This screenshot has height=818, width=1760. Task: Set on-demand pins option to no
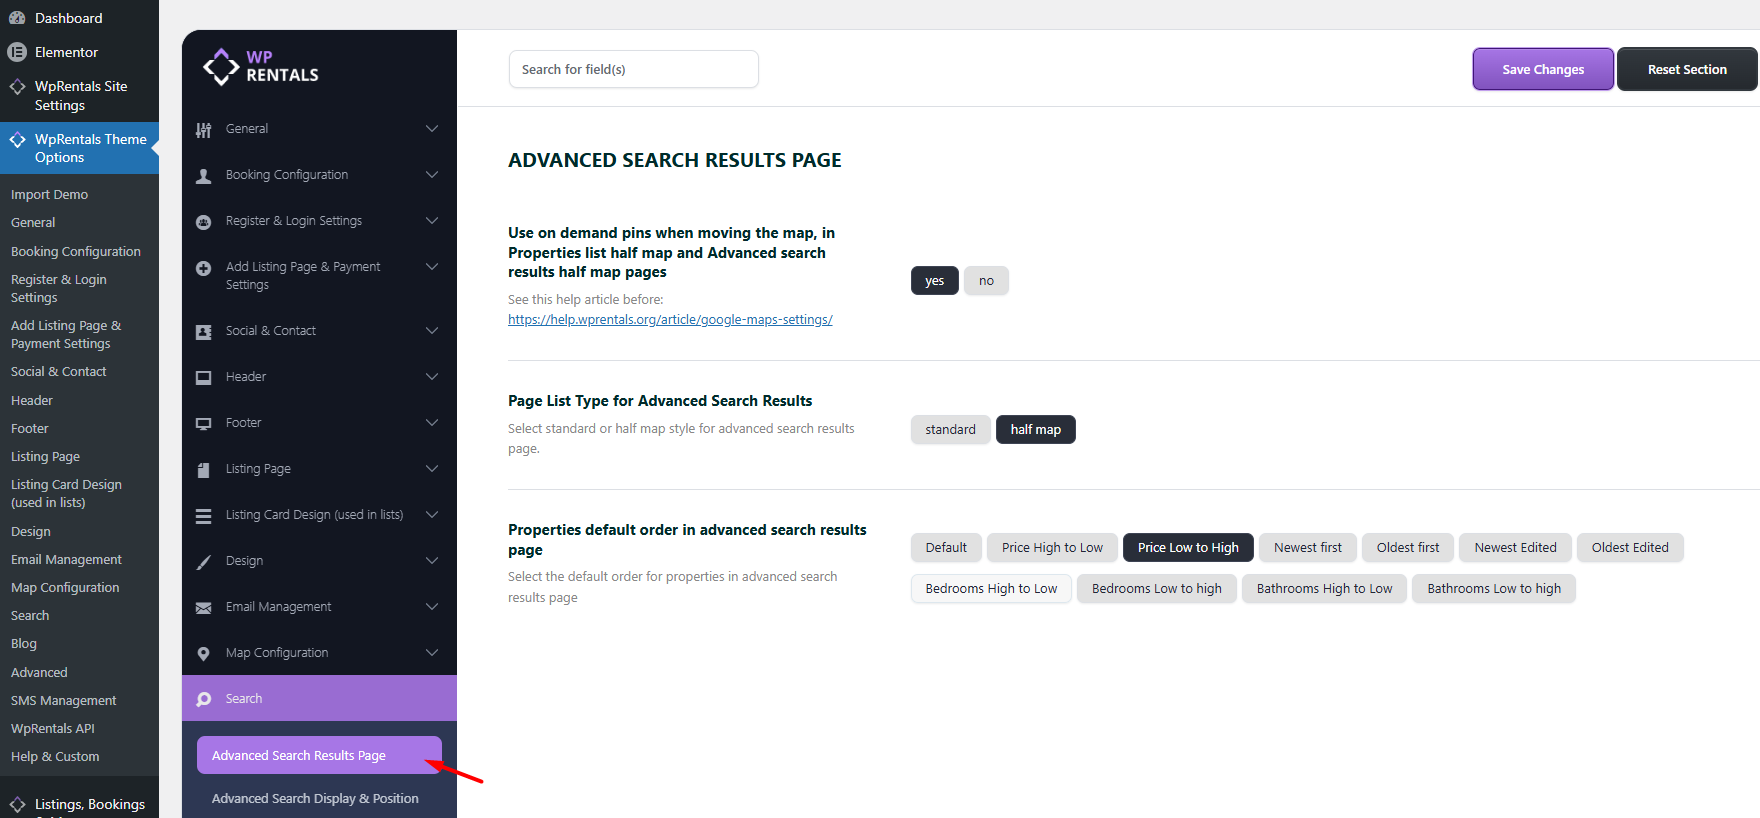[x=986, y=281]
